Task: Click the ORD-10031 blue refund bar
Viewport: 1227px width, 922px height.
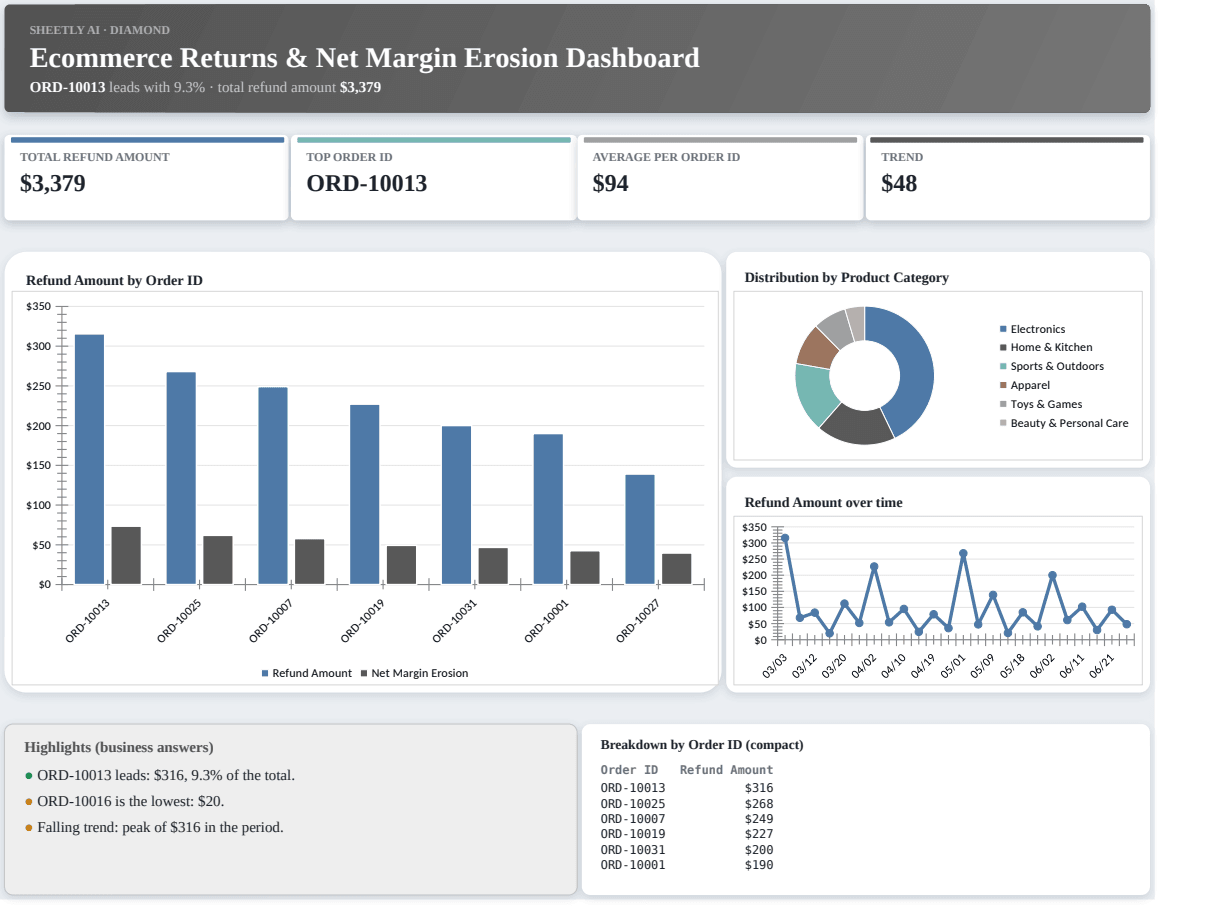Action: 456,505
